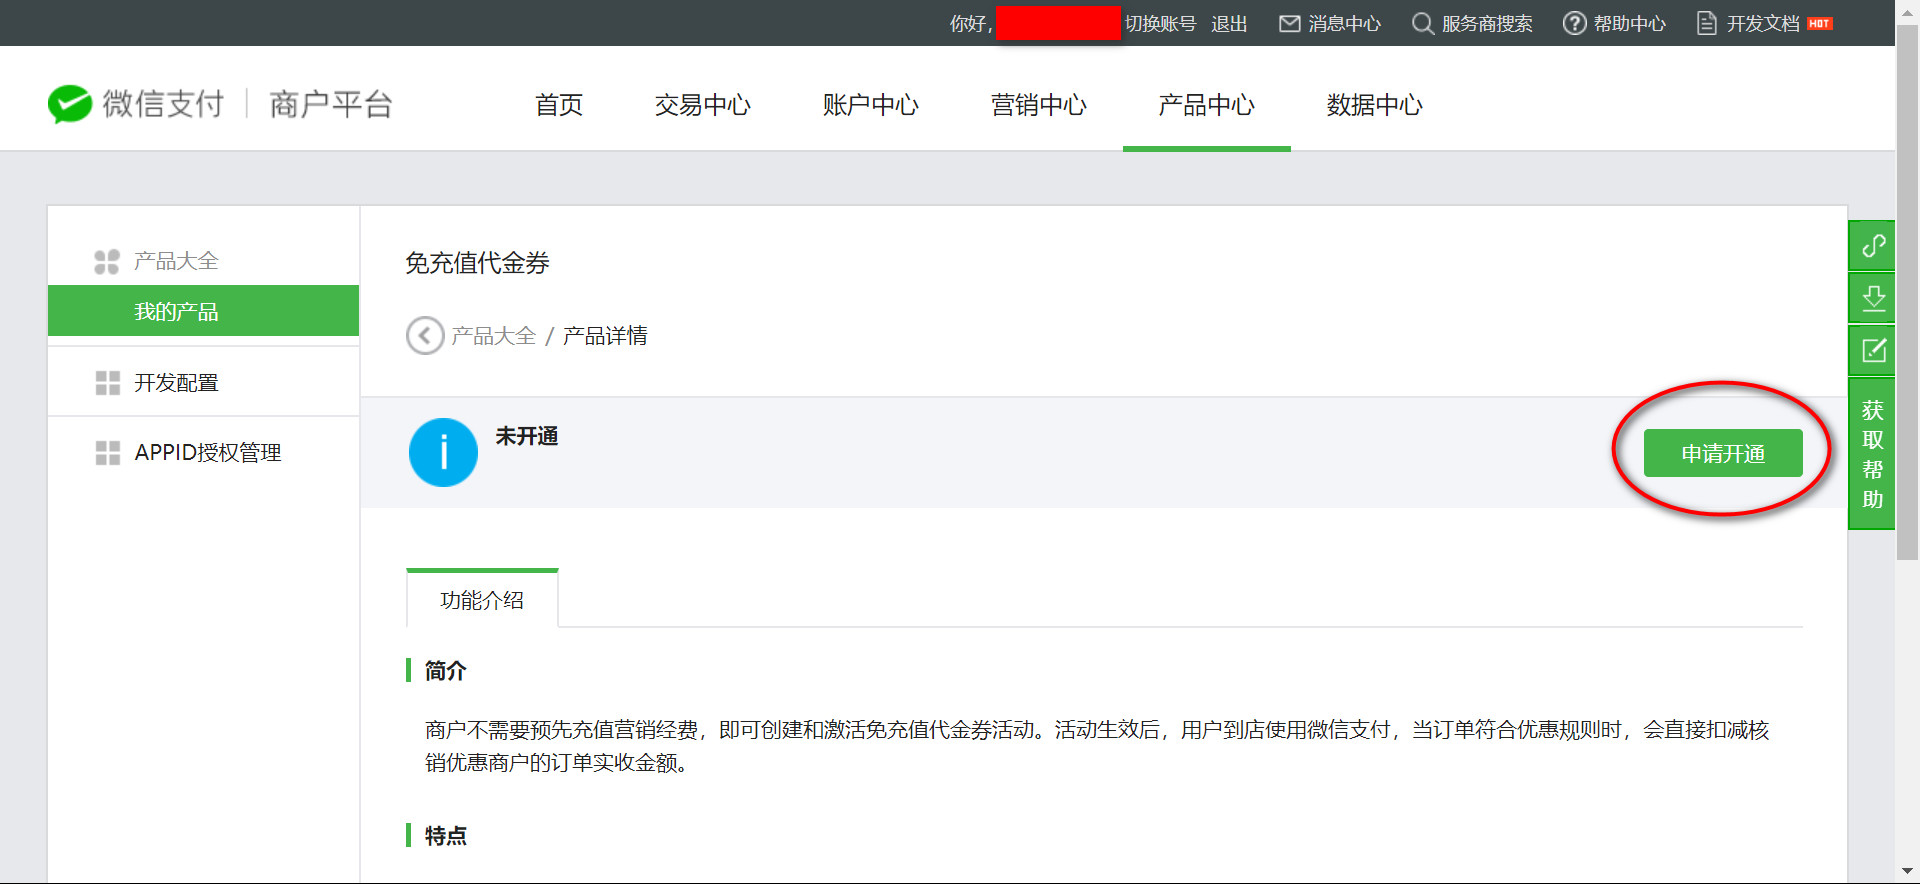
Task: Open the 账户中心 navigation tab
Action: [x=871, y=104]
